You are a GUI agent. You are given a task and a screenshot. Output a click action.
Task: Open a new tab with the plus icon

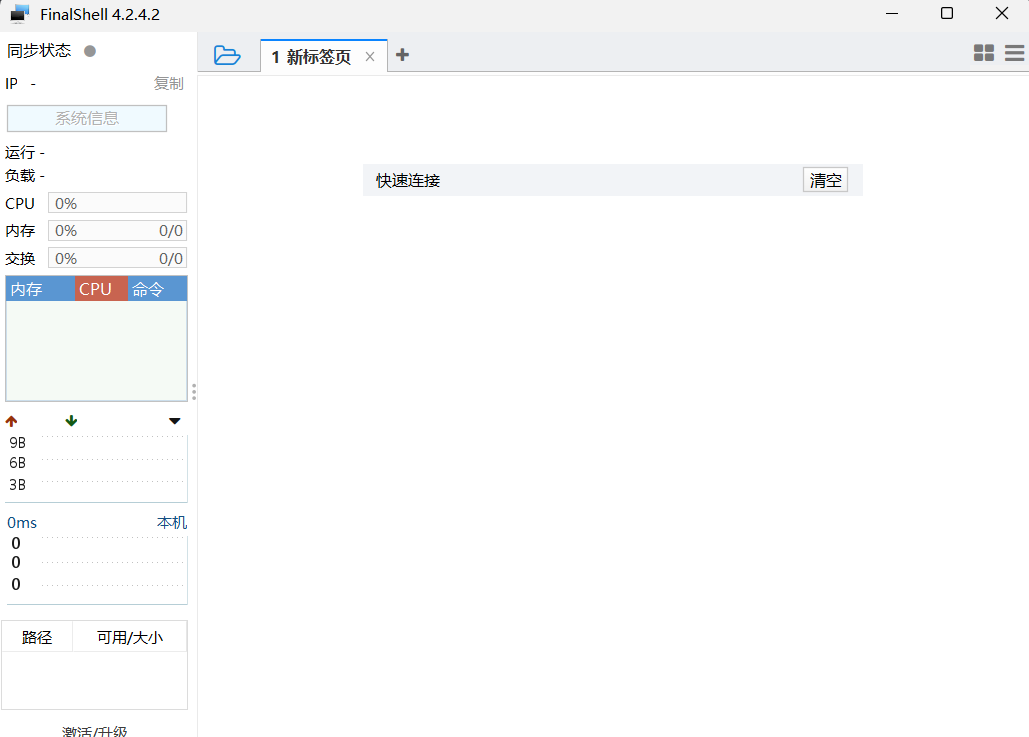click(x=403, y=55)
